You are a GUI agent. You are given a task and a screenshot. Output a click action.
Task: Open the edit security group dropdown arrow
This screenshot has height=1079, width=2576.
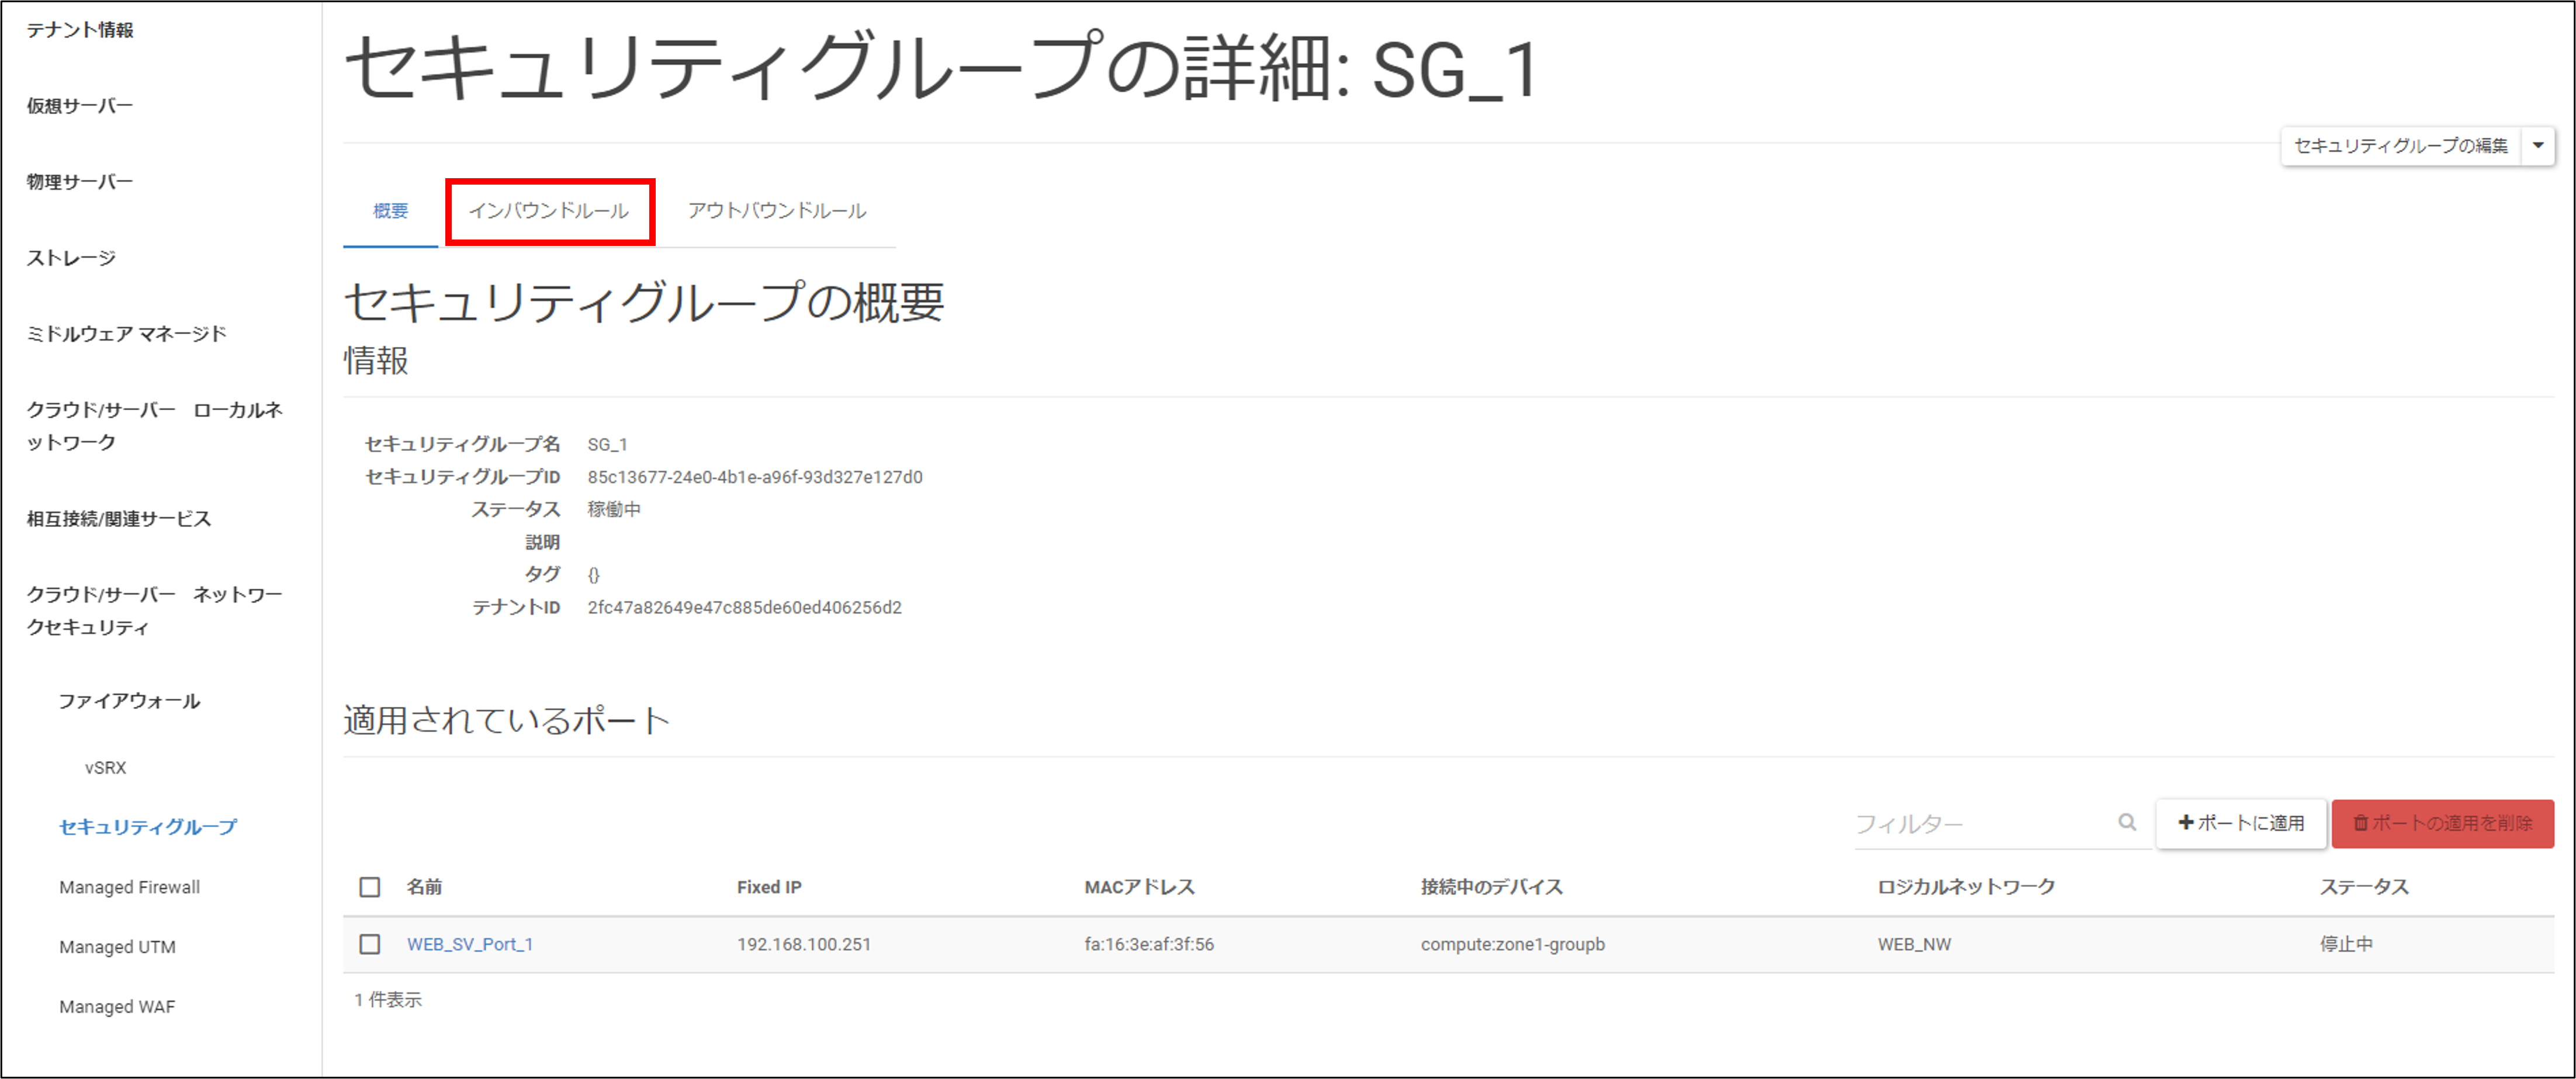tap(2538, 146)
